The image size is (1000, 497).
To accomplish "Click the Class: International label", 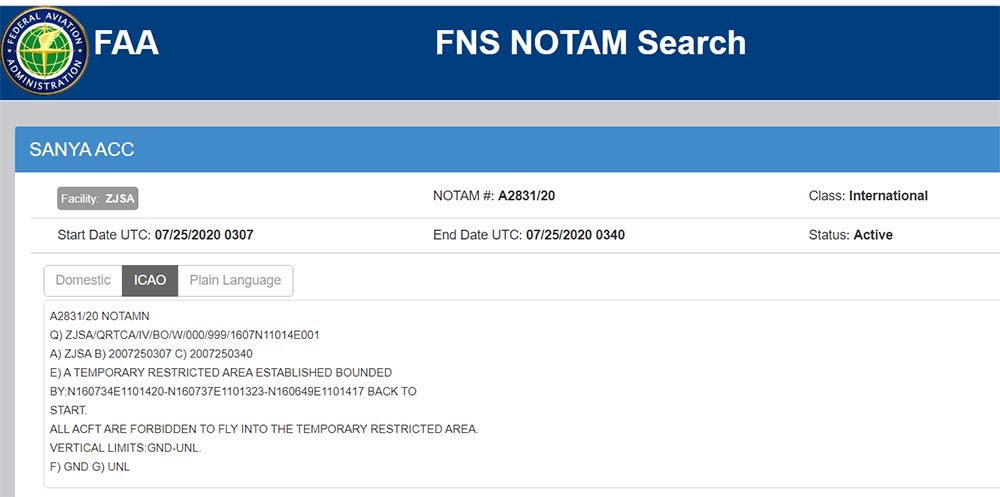I will click(x=868, y=196).
